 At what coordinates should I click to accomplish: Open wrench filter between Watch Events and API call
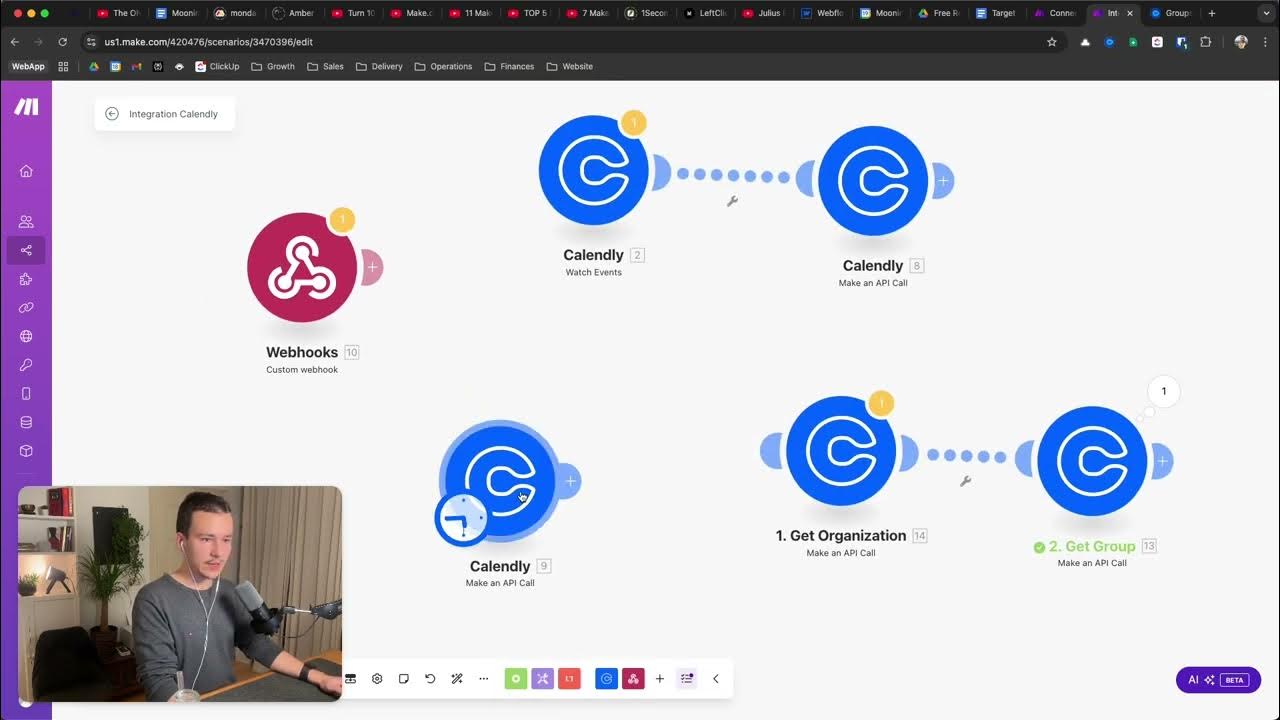click(732, 201)
